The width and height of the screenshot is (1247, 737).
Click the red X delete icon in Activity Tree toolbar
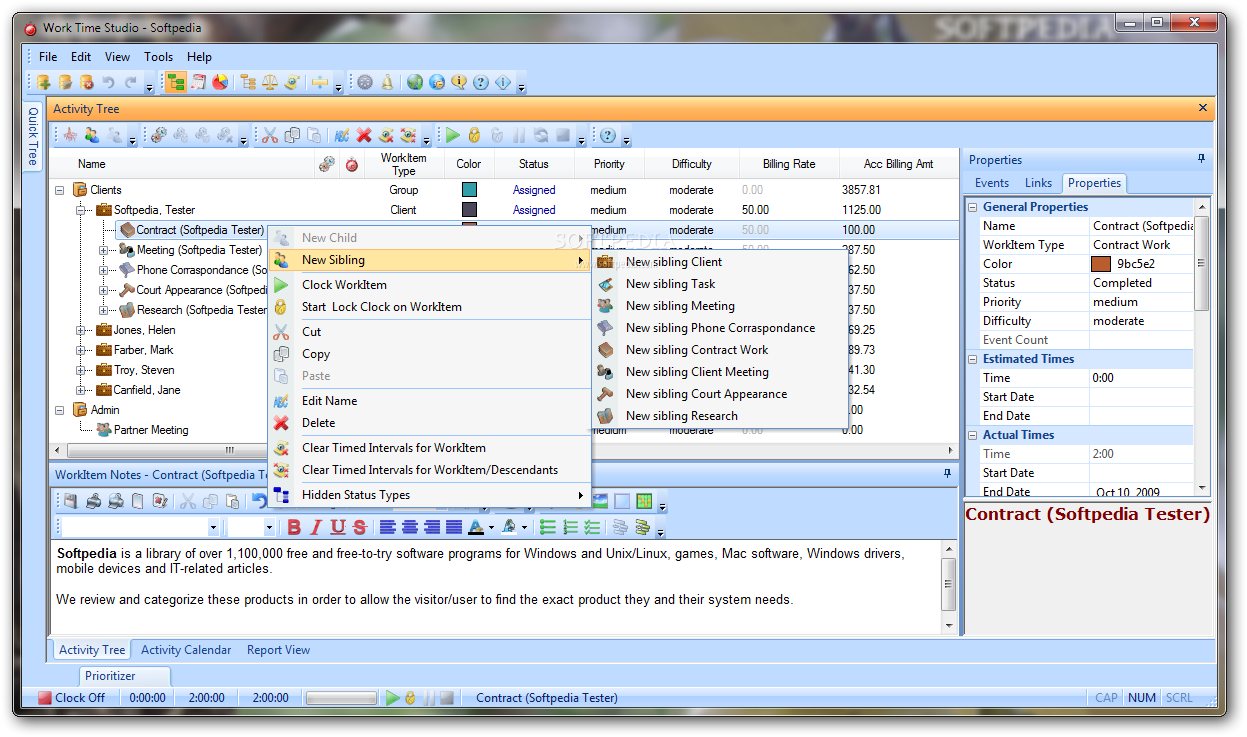coord(364,135)
